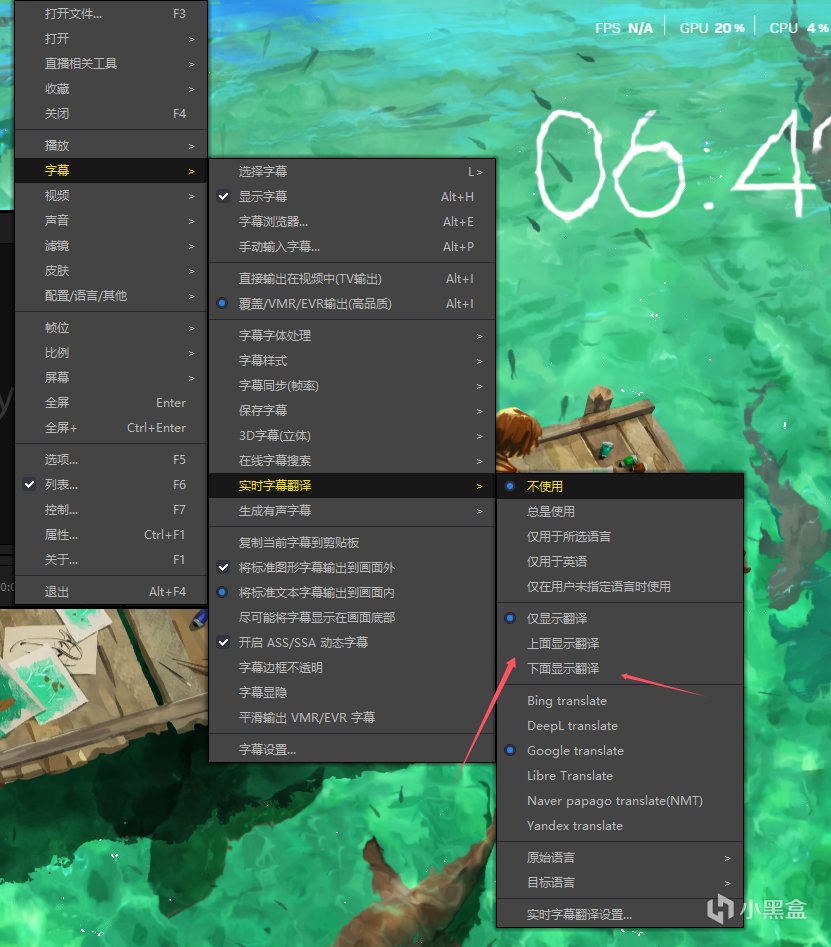Click 退出 to quit player
The image size is (831, 947).
[x=111, y=592]
